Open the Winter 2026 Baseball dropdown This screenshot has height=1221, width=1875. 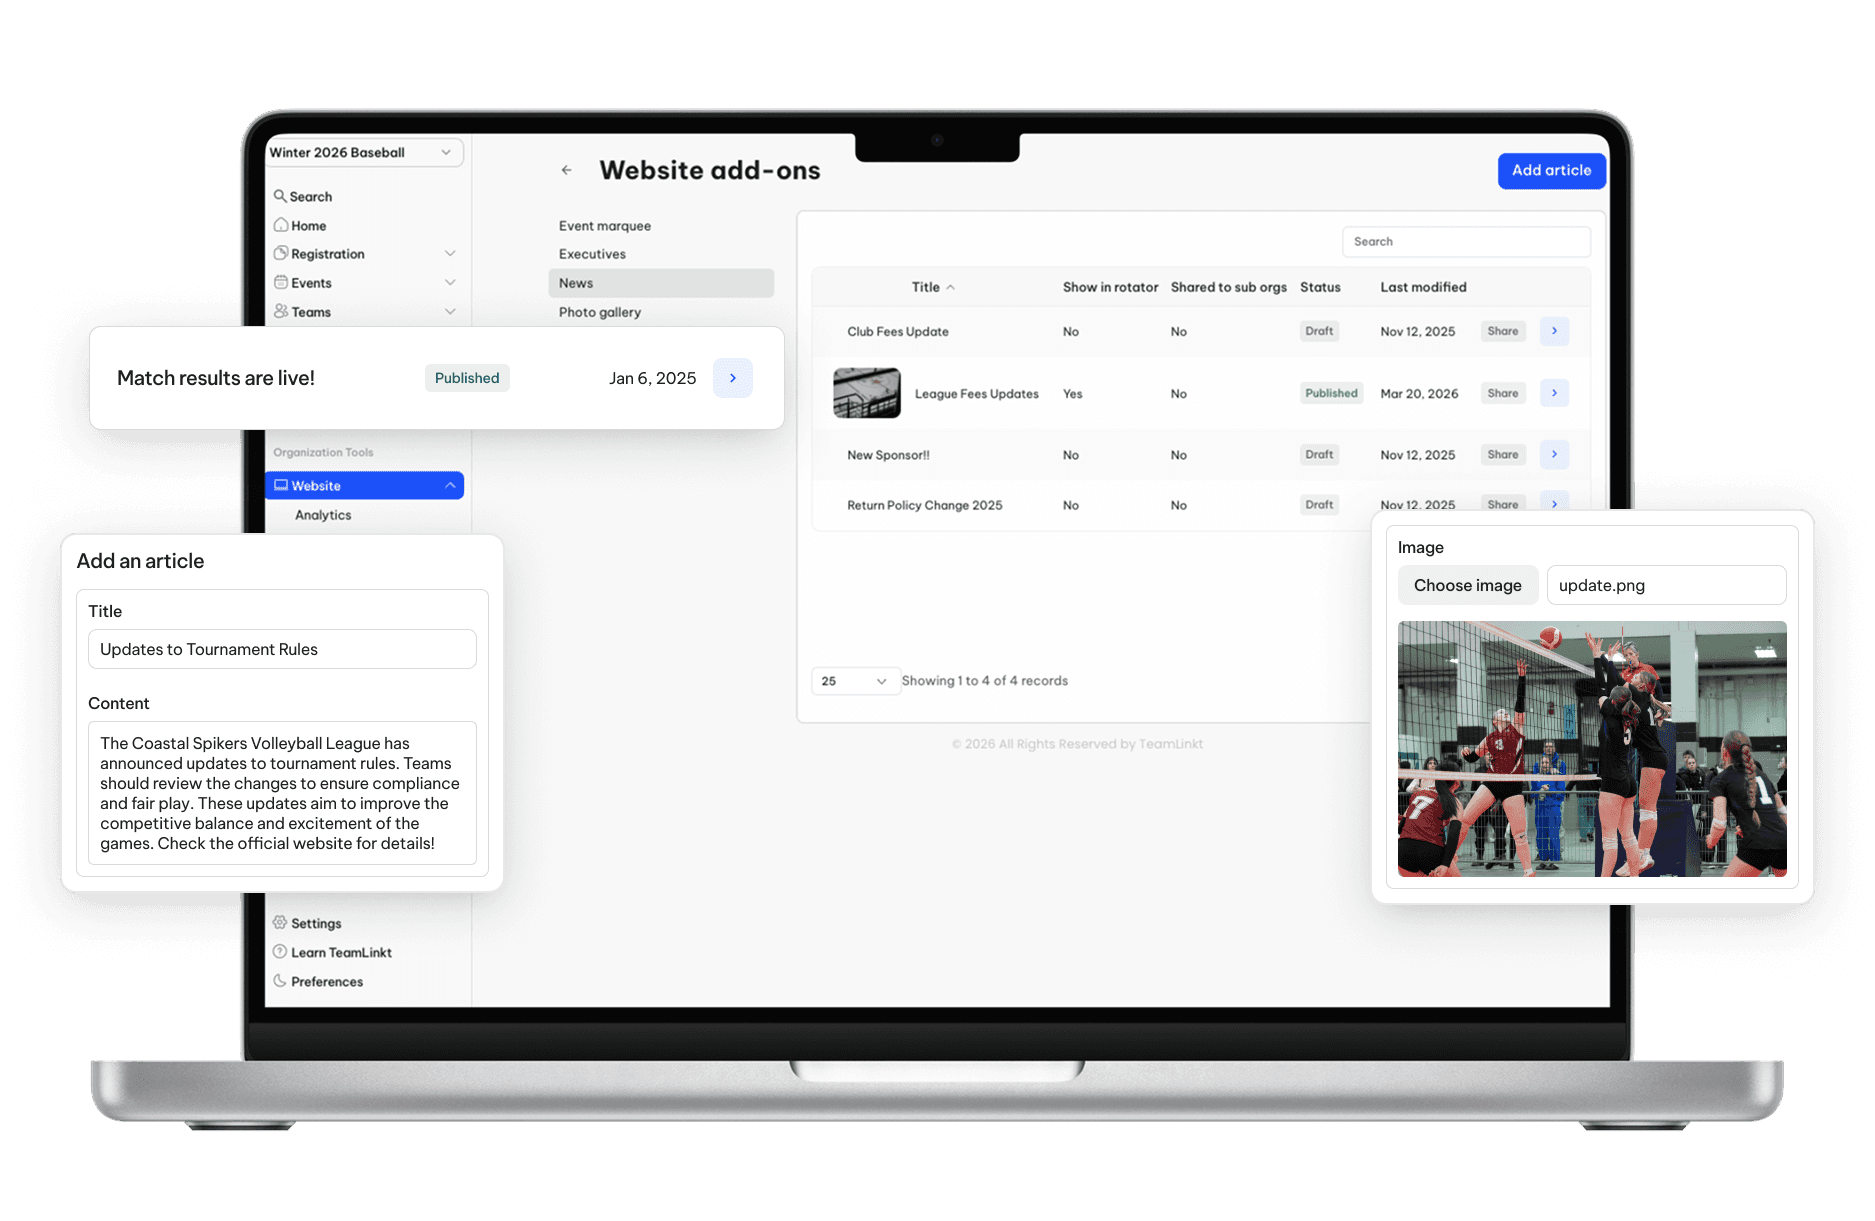364,152
